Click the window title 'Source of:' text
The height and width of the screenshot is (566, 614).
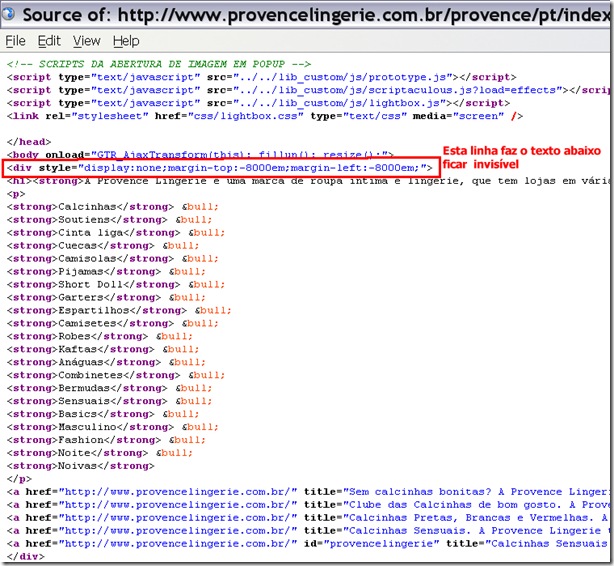click(67, 15)
